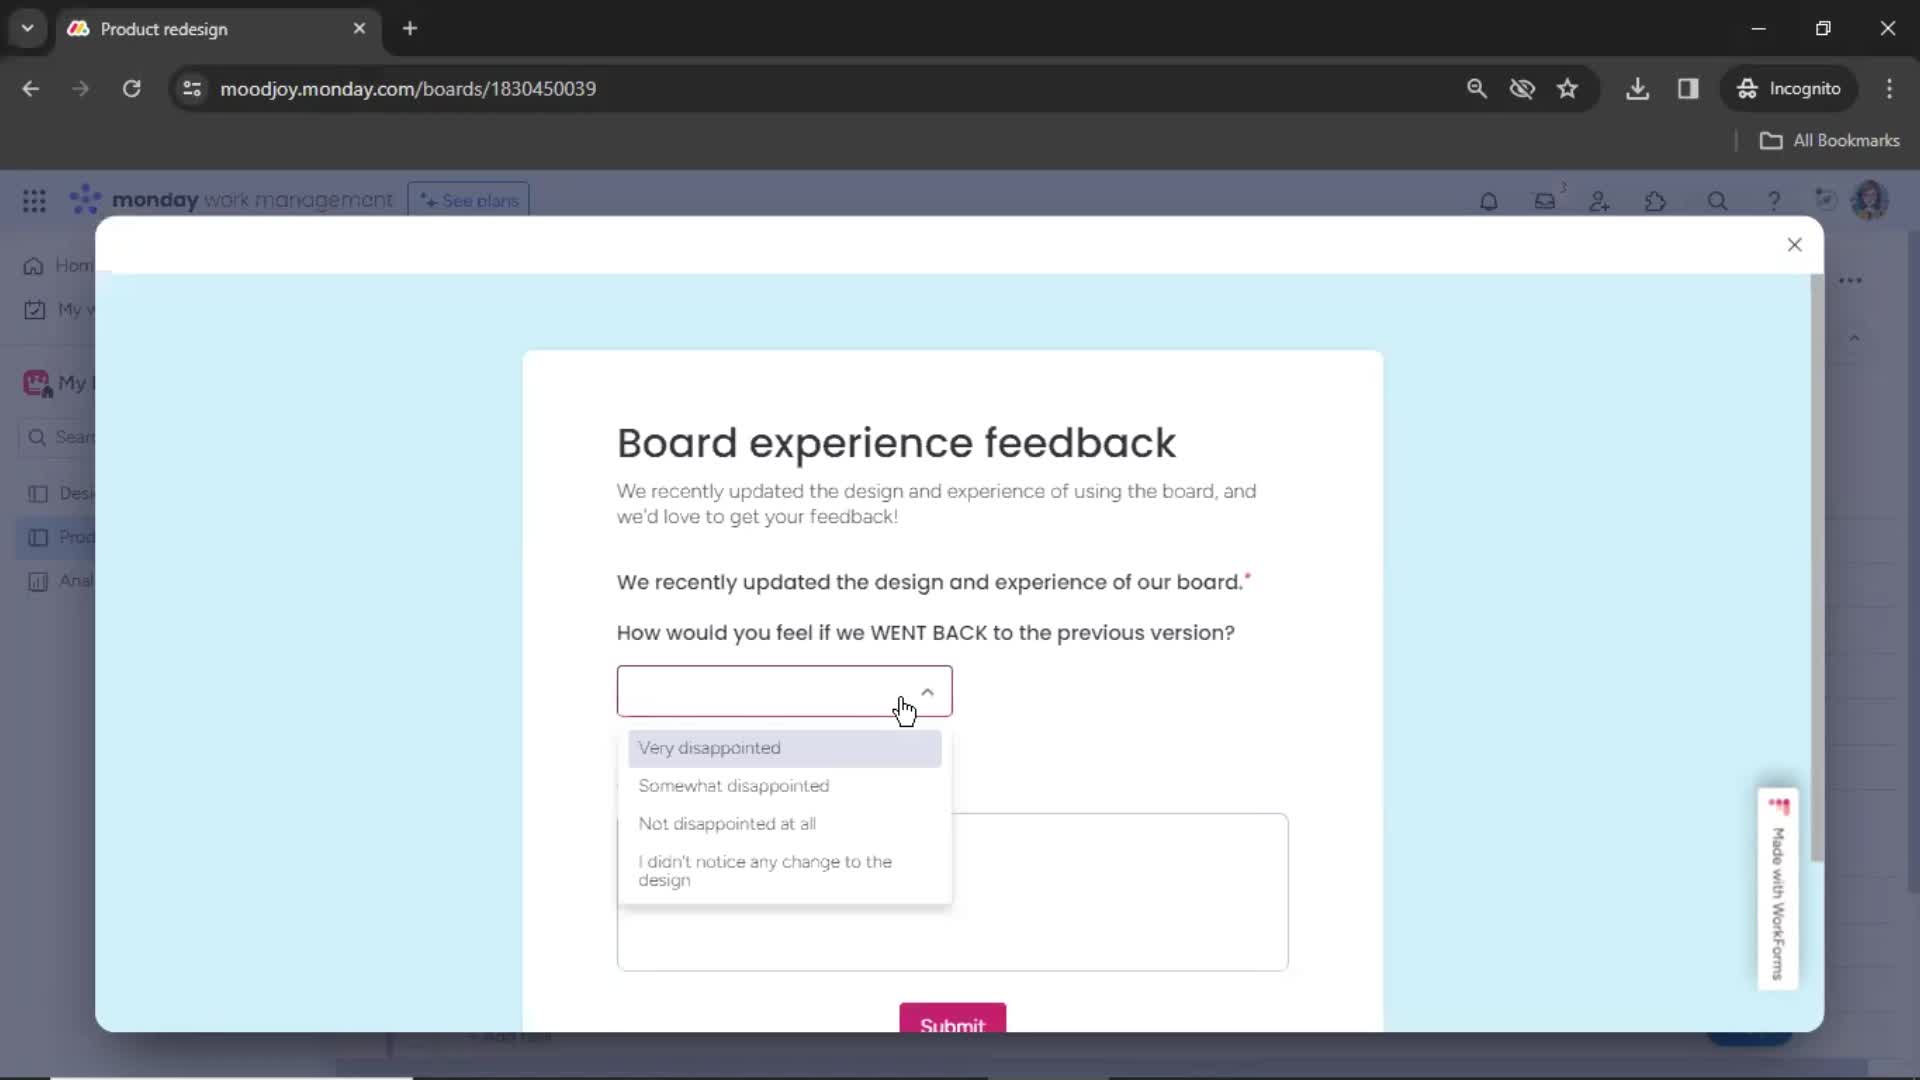The height and width of the screenshot is (1080, 1920).
Task: Toggle the bookmark star icon
Action: (x=1568, y=88)
